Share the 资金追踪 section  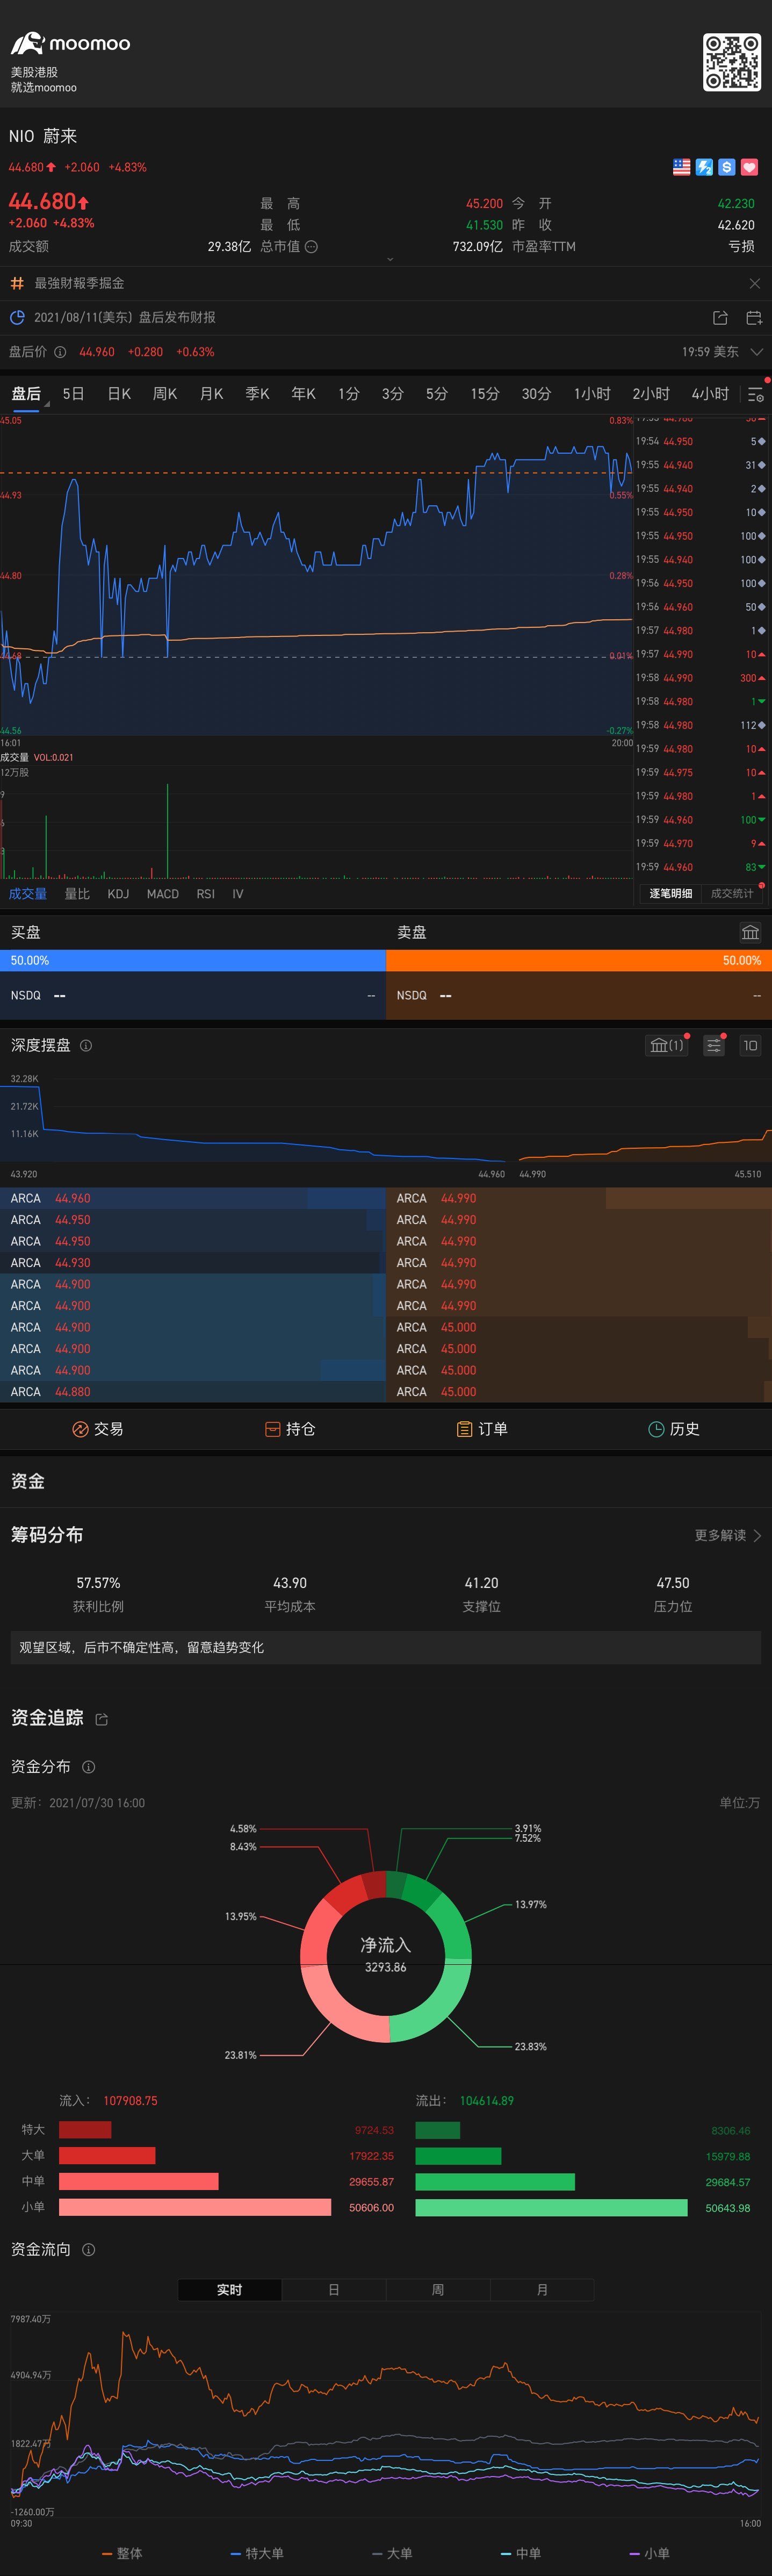pyautogui.click(x=101, y=1719)
